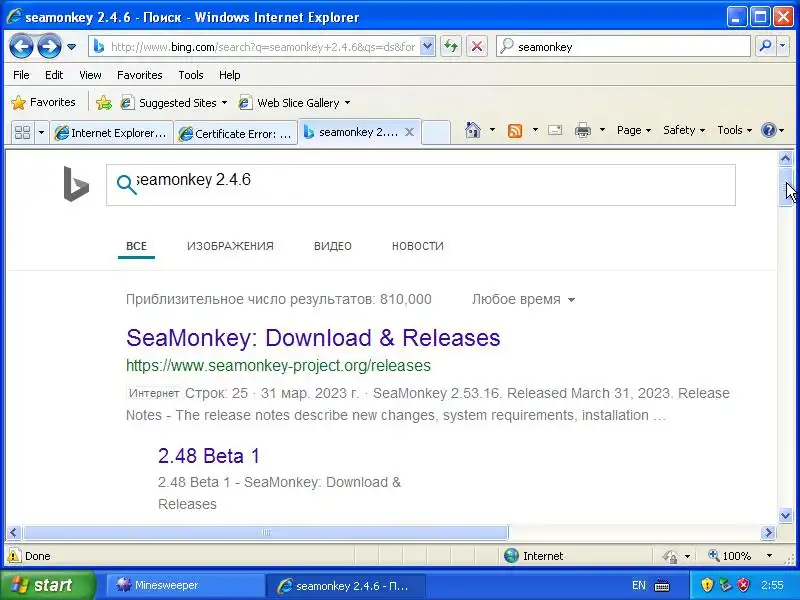Click the Read Mail envelope icon
The width and height of the screenshot is (800, 600).
coord(555,130)
